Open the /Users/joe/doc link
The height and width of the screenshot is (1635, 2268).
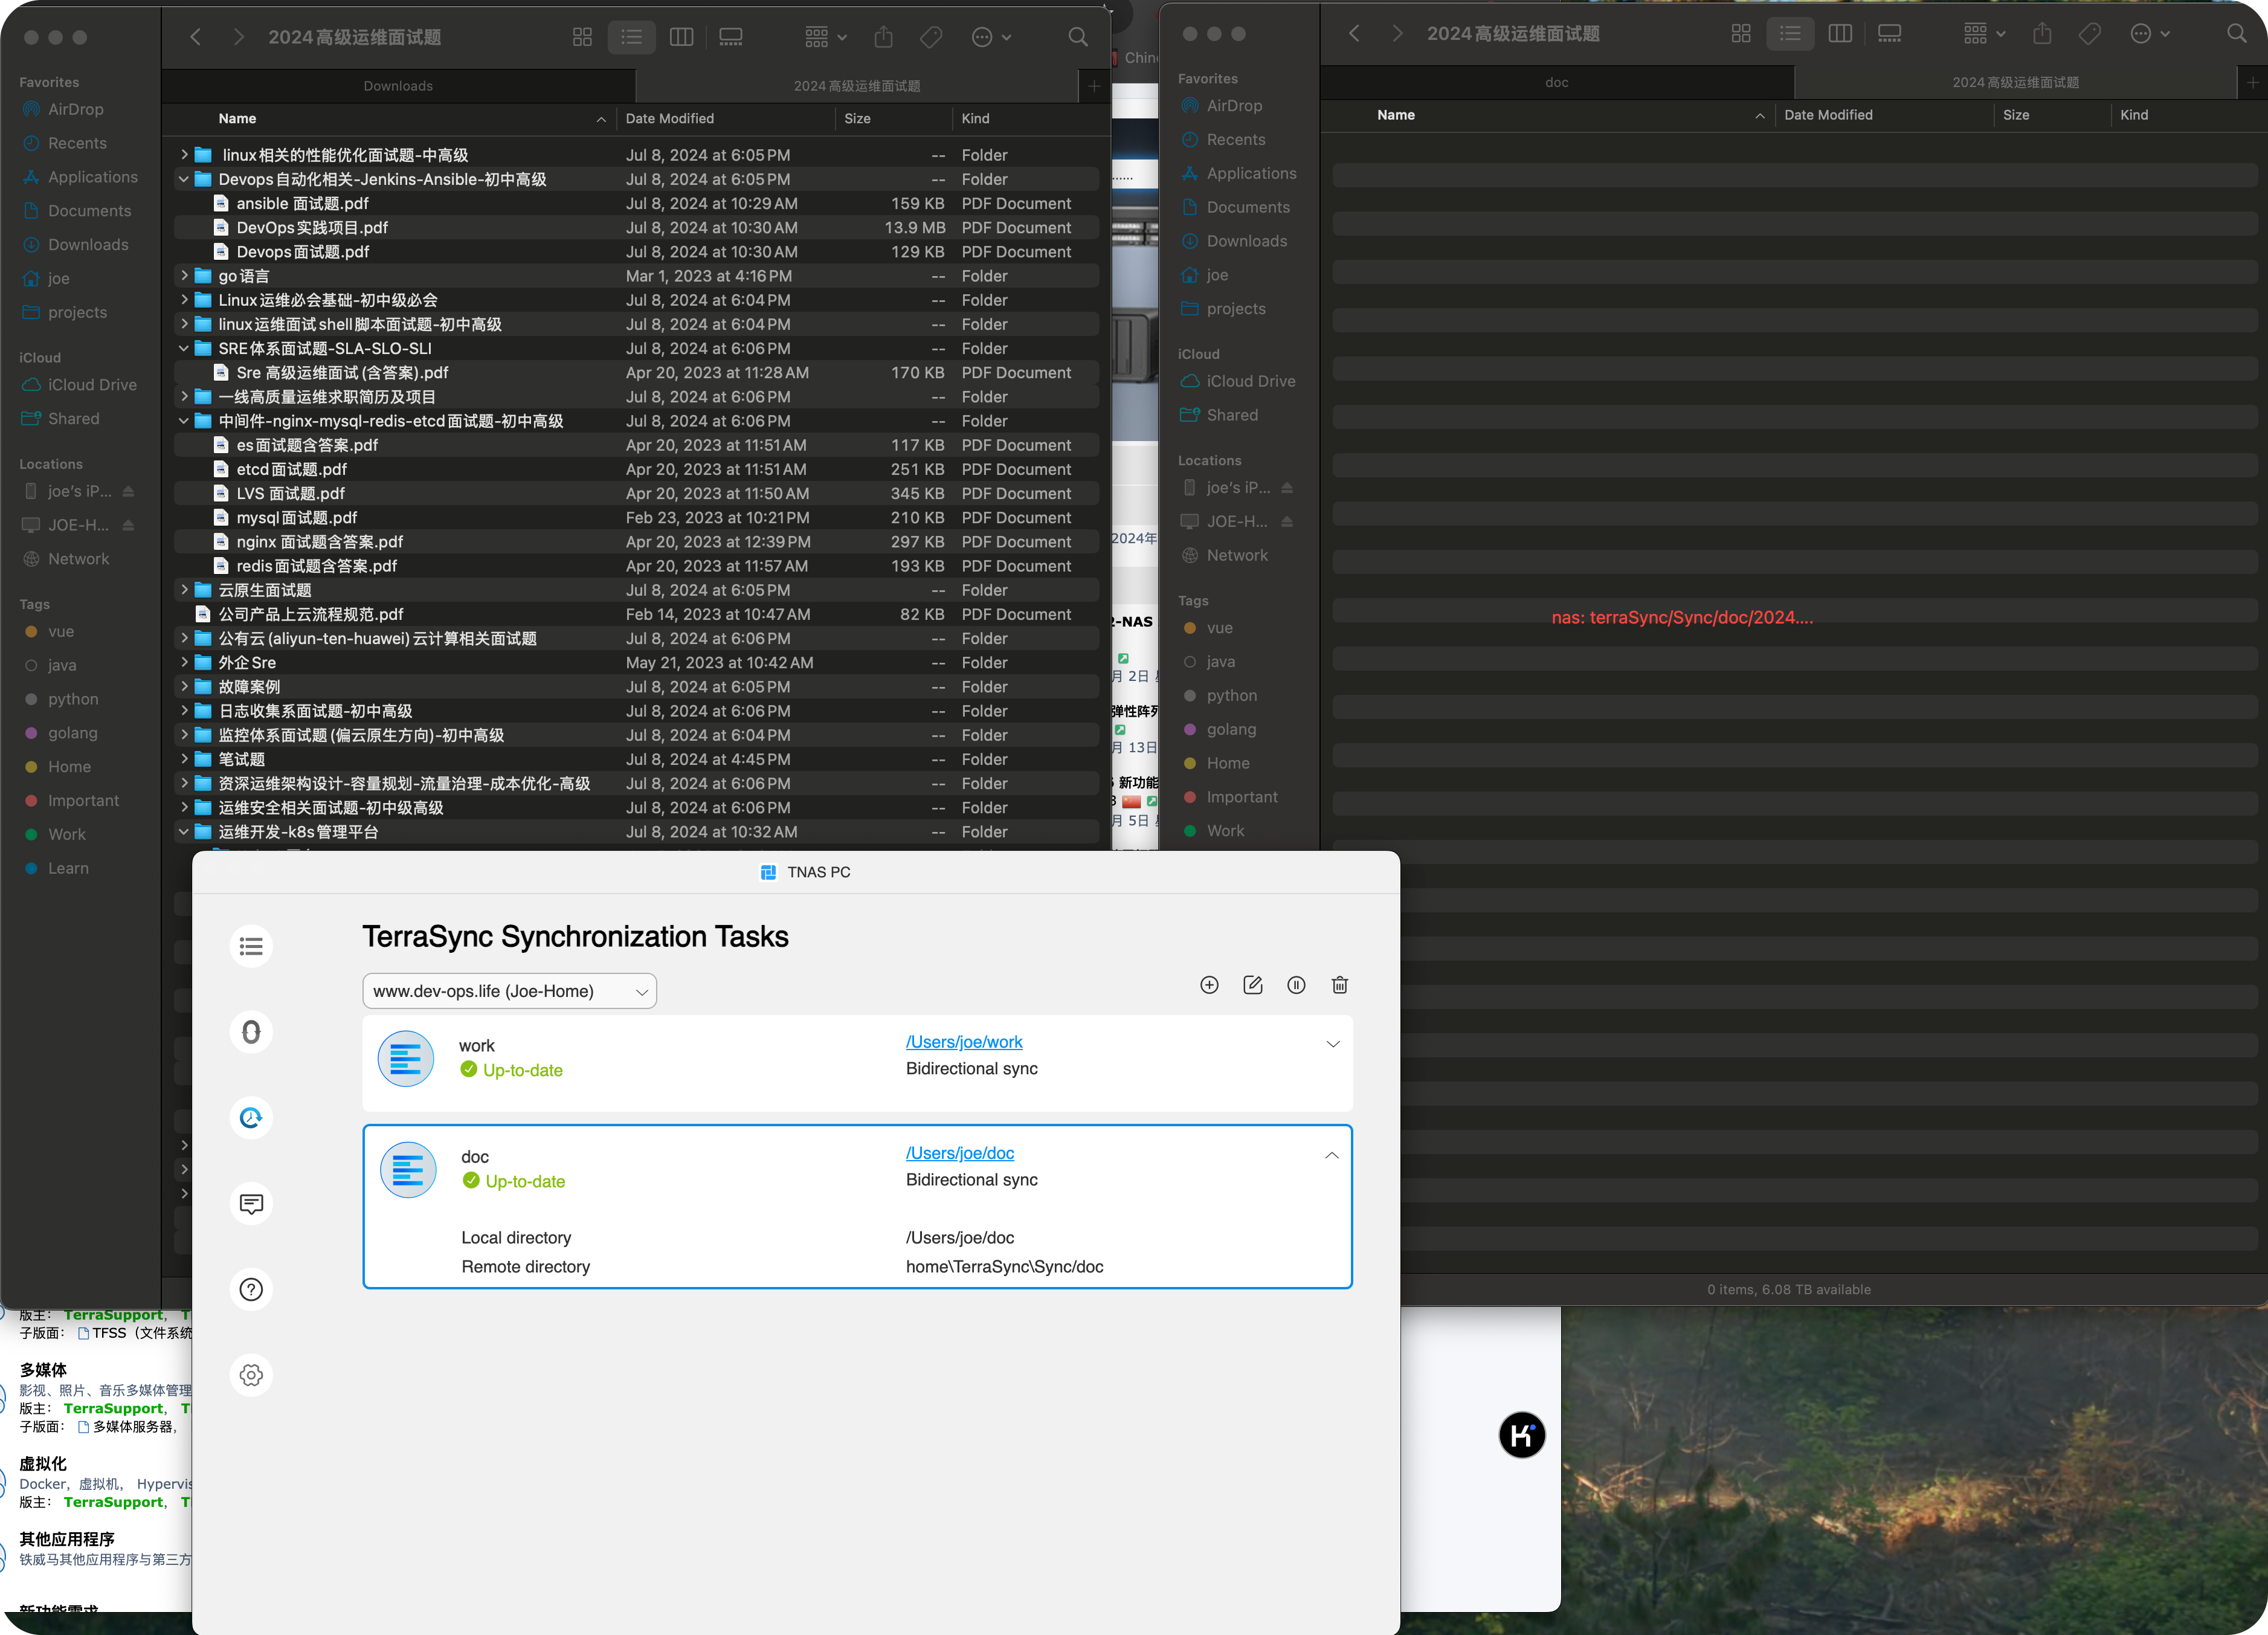(959, 1153)
